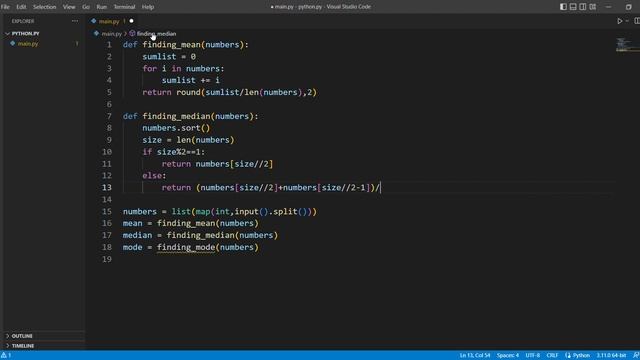Click the EXPLORER panel title
The image size is (640, 360).
click(x=23, y=21)
